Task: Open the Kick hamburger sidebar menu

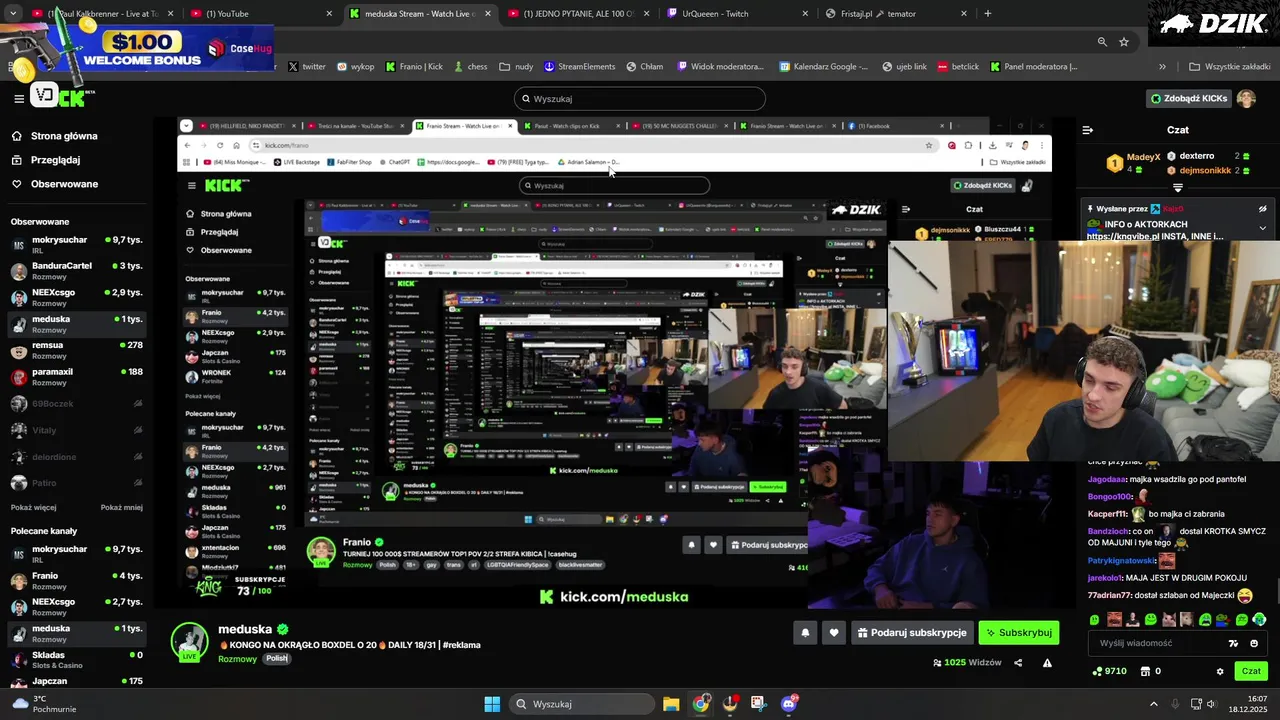Action: coord(19,98)
